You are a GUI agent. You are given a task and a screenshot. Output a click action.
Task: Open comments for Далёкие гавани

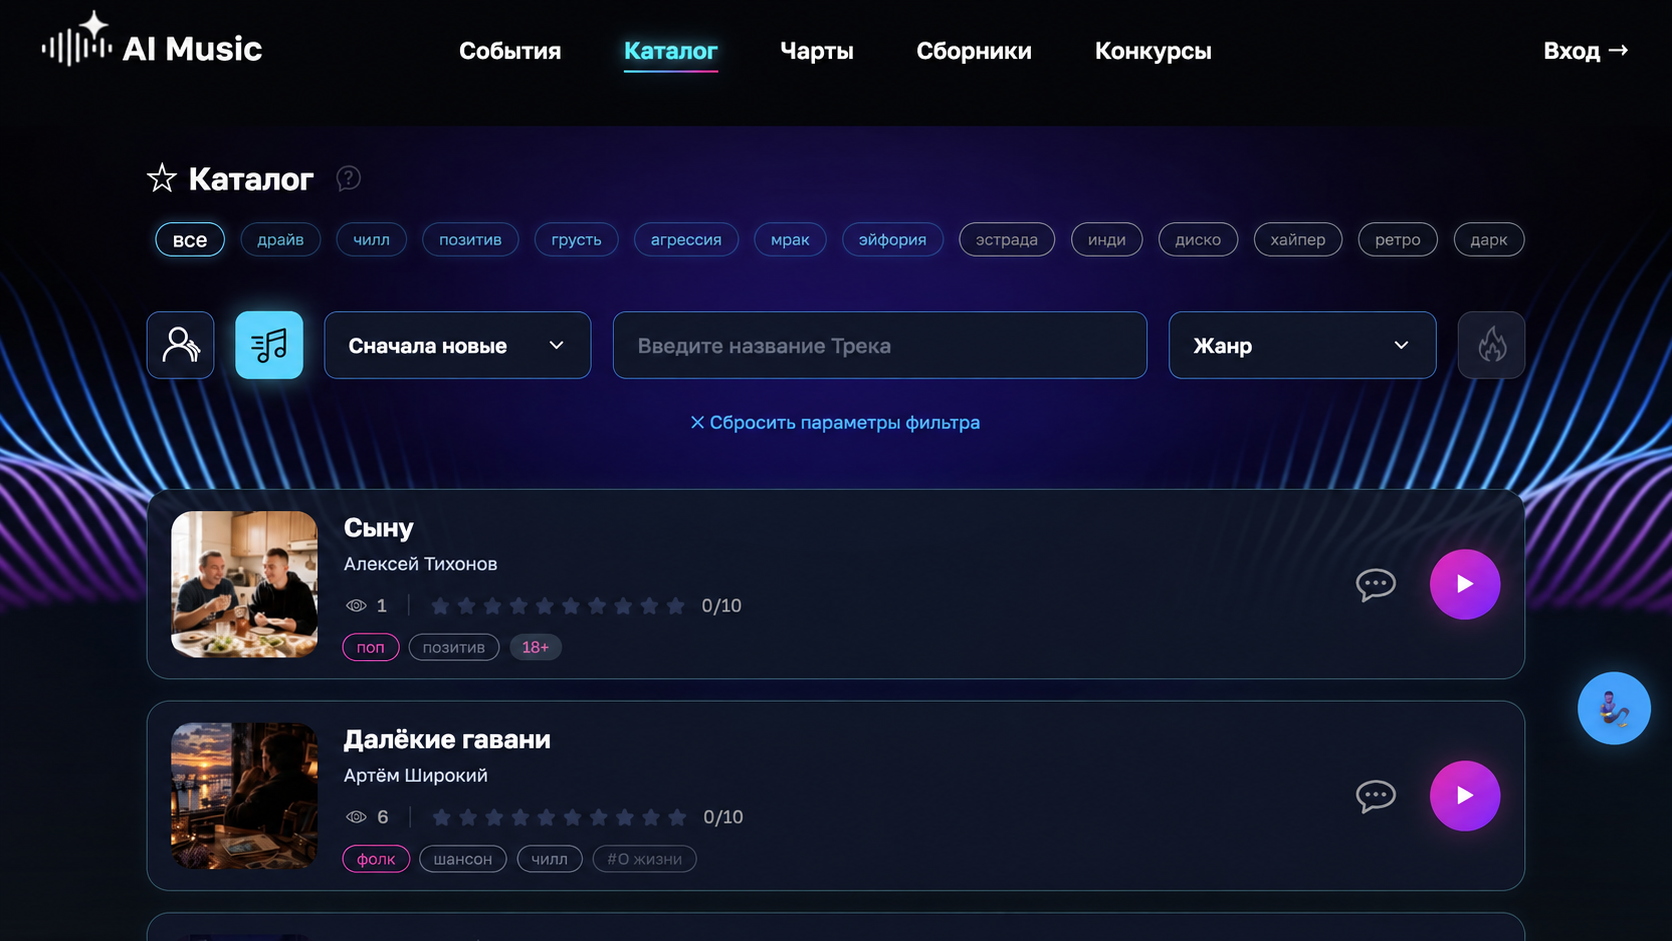pyautogui.click(x=1375, y=796)
